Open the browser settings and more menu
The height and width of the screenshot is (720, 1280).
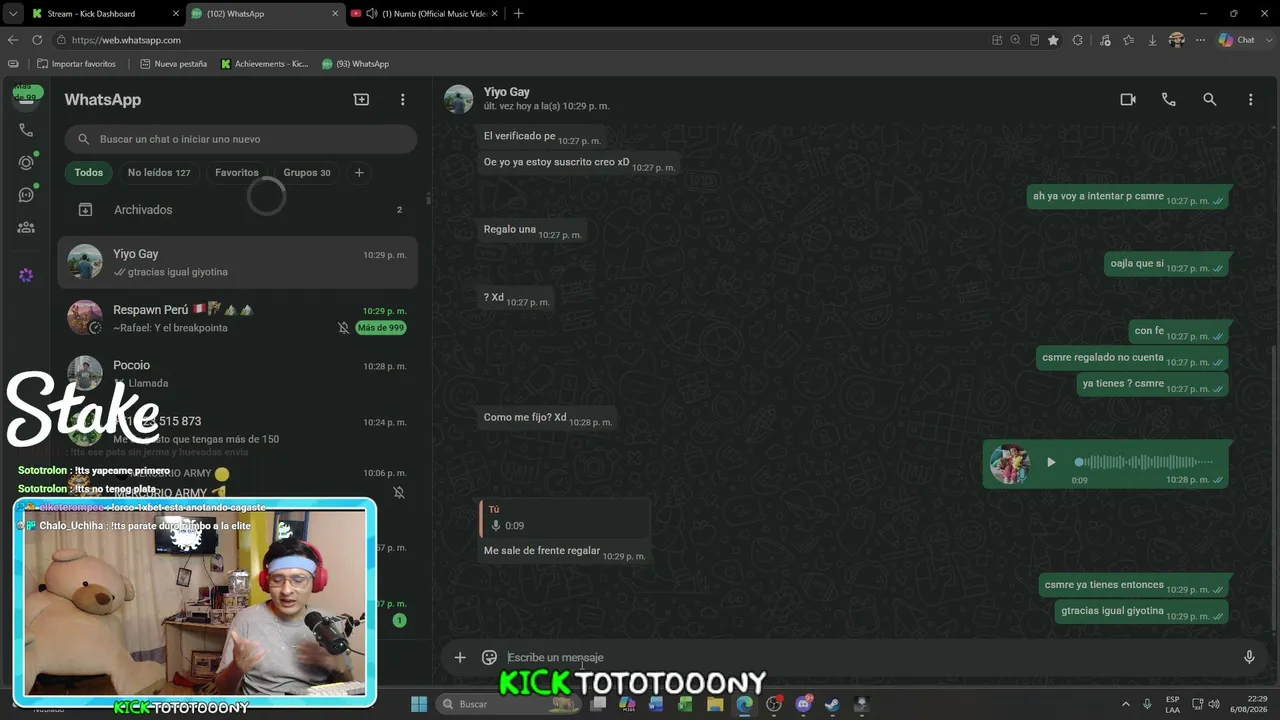pyautogui.click(x=1200, y=40)
